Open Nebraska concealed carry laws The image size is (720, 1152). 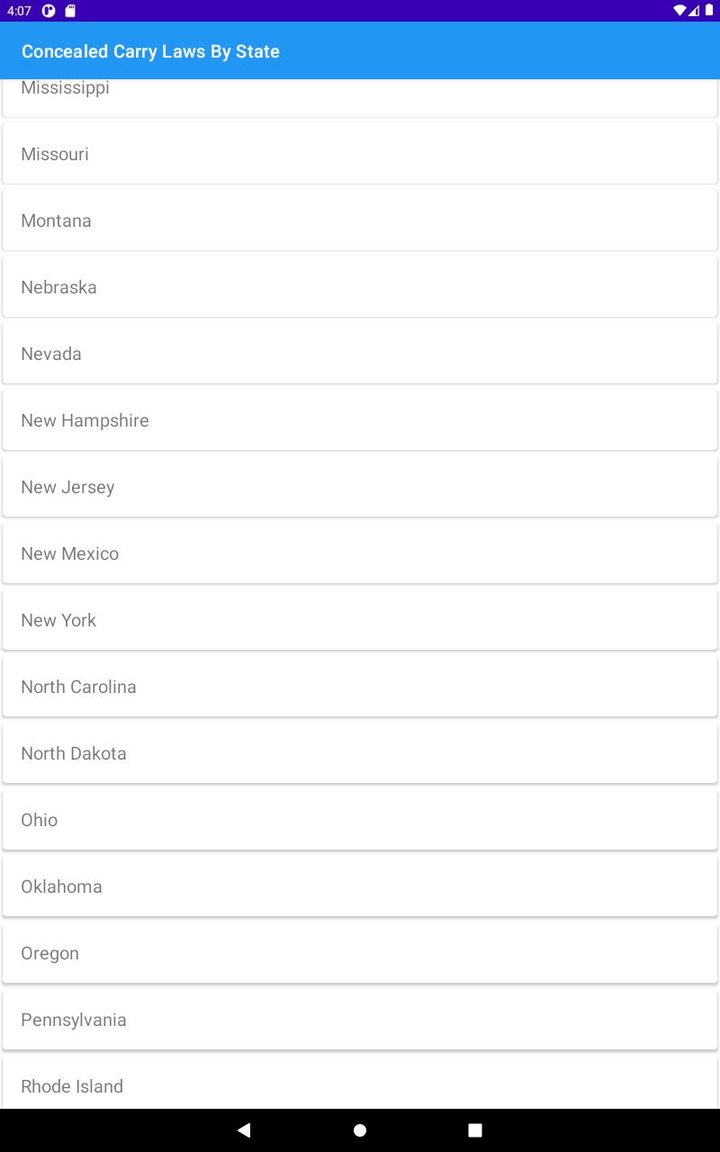(x=360, y=287)
